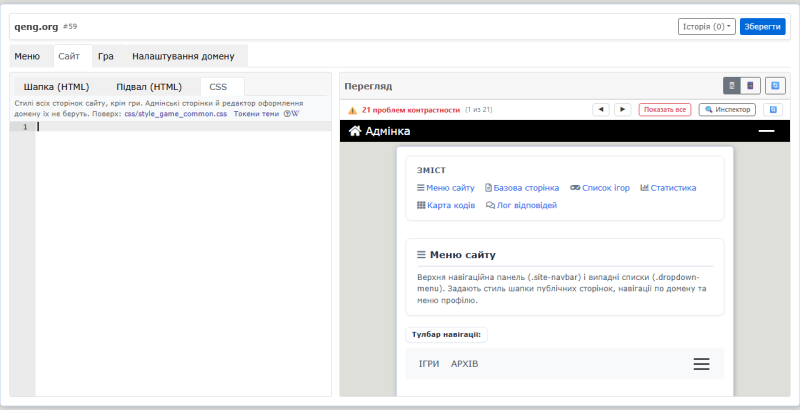Go to the next contrast problem
This screenshot has height=410, width=800.
tap(622, 110)
